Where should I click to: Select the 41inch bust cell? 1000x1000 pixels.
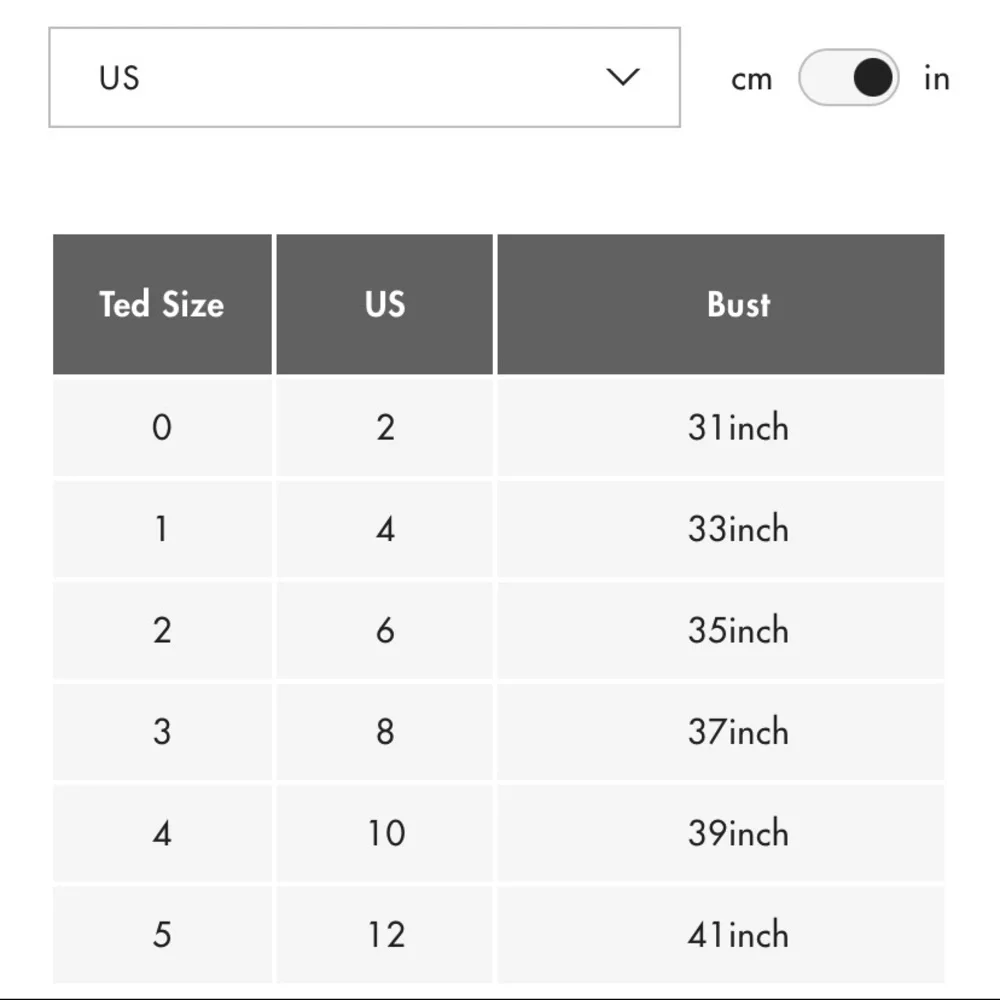tap(721, 934)
